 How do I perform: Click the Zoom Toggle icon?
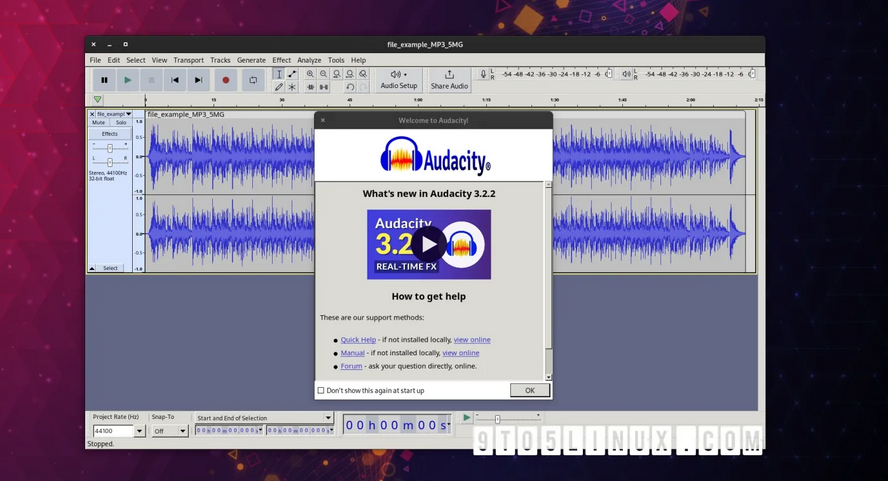click(363, 74)
